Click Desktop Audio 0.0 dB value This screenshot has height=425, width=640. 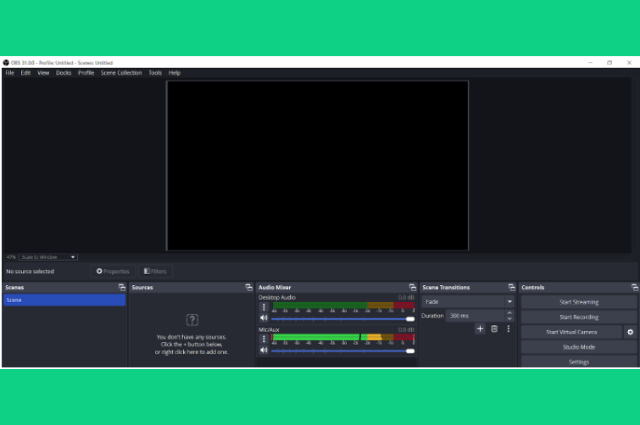coord(406,298)
